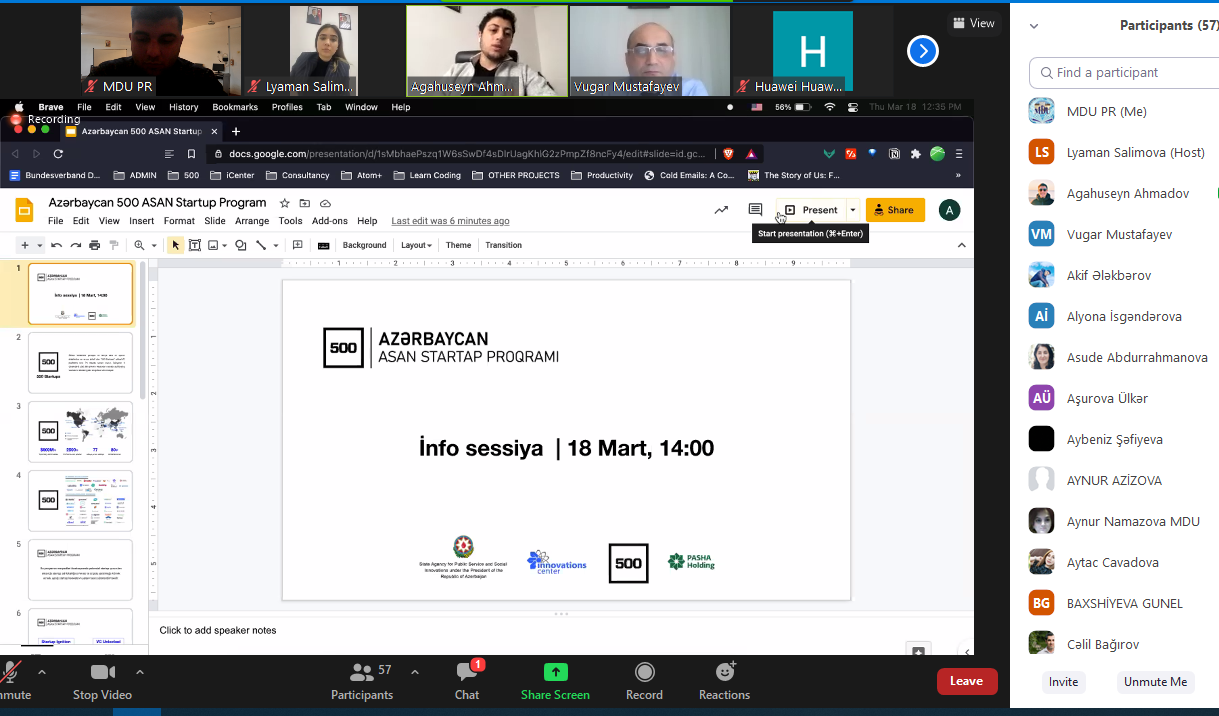Select the Line tool in the toolbar

click(x=263, y=245)
